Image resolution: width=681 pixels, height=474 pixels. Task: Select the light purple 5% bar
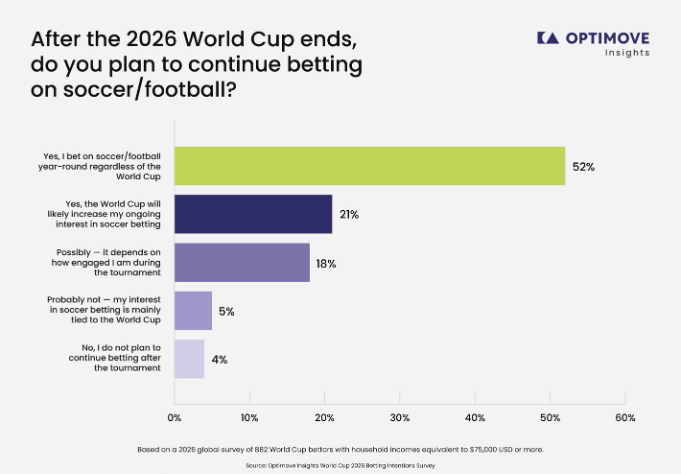[193, 311]
